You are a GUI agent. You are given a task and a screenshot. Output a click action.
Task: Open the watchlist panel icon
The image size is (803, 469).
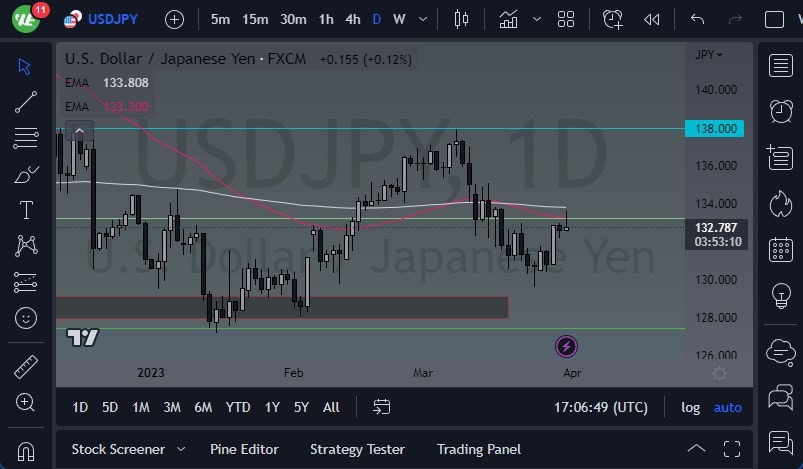pyautogui.click(x=780, y=66)
